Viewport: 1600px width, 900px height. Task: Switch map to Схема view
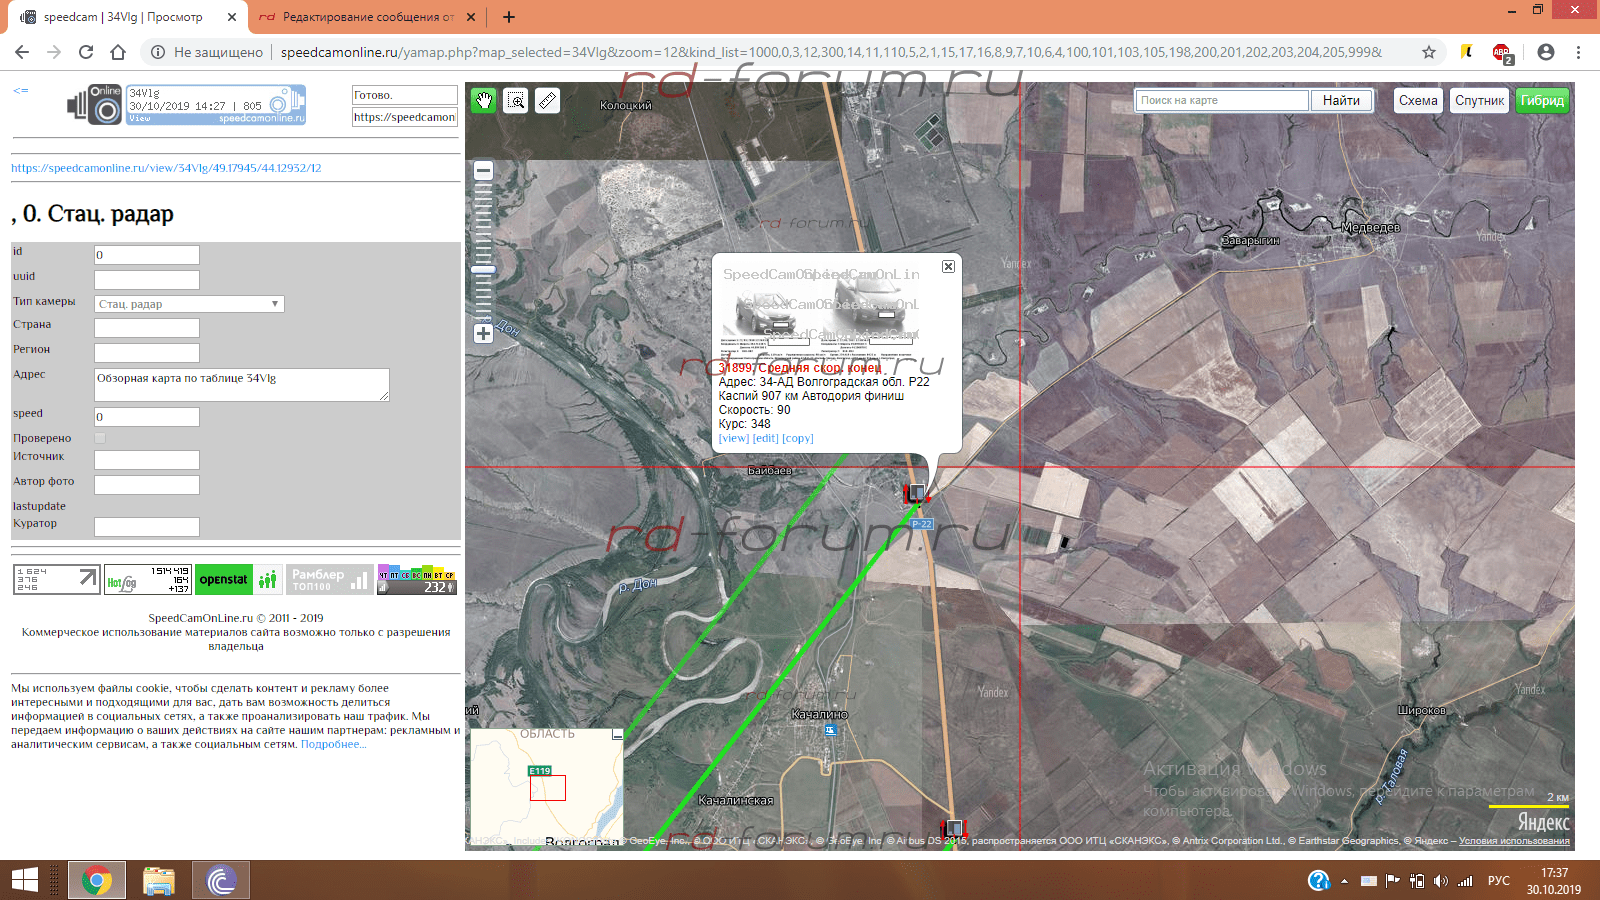1418,100
